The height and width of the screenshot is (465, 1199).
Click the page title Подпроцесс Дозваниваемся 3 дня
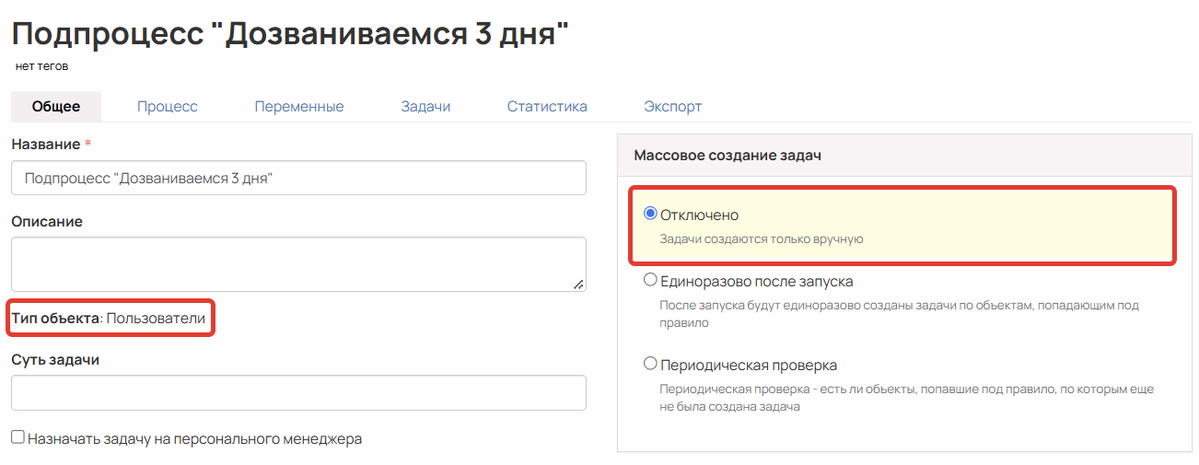click(291, 34)
